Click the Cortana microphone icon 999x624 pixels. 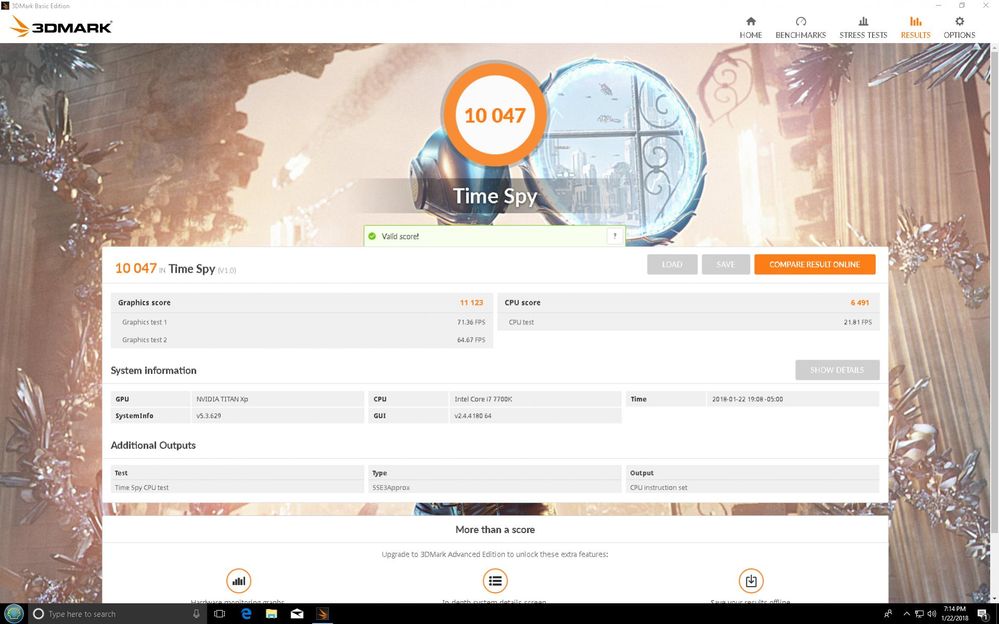(196, 614)
